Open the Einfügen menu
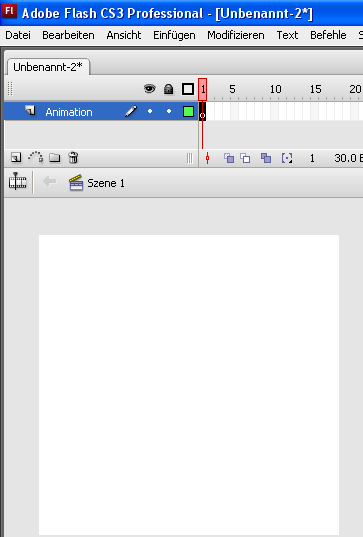This screenshot has width=363, height=537. pyautogui.click(x=174, y=35)
